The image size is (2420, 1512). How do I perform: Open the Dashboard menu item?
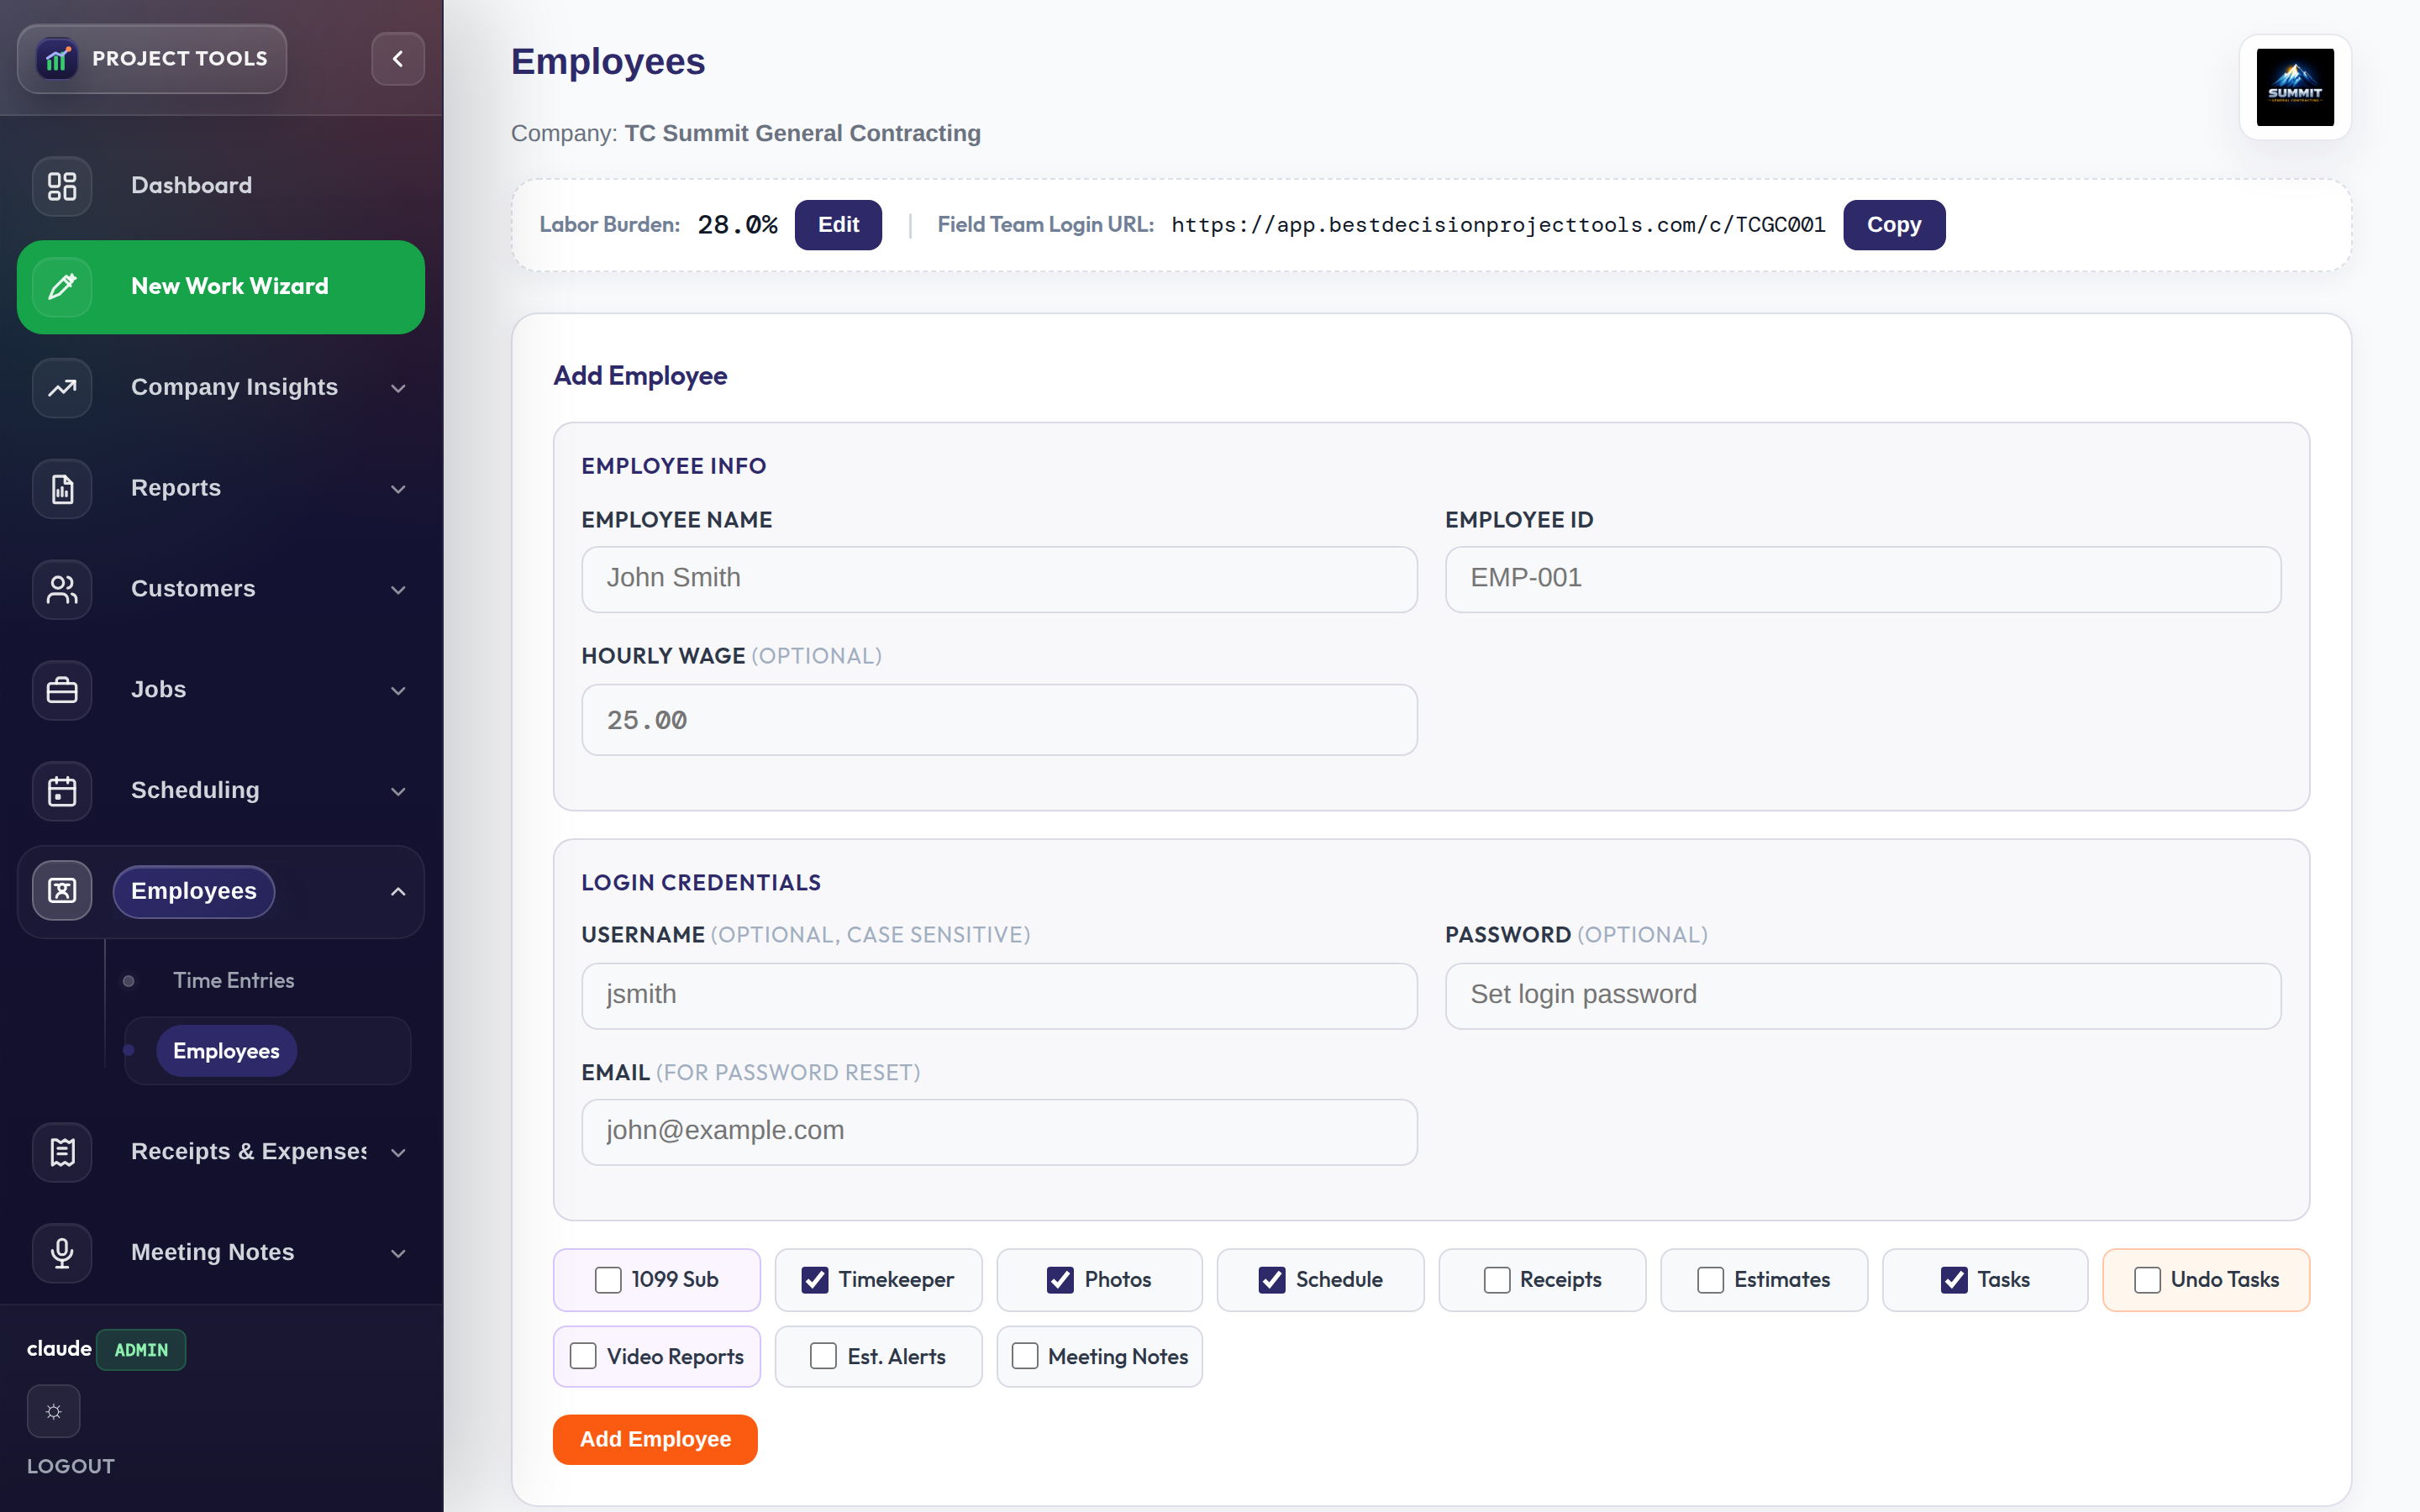[221, 186]
